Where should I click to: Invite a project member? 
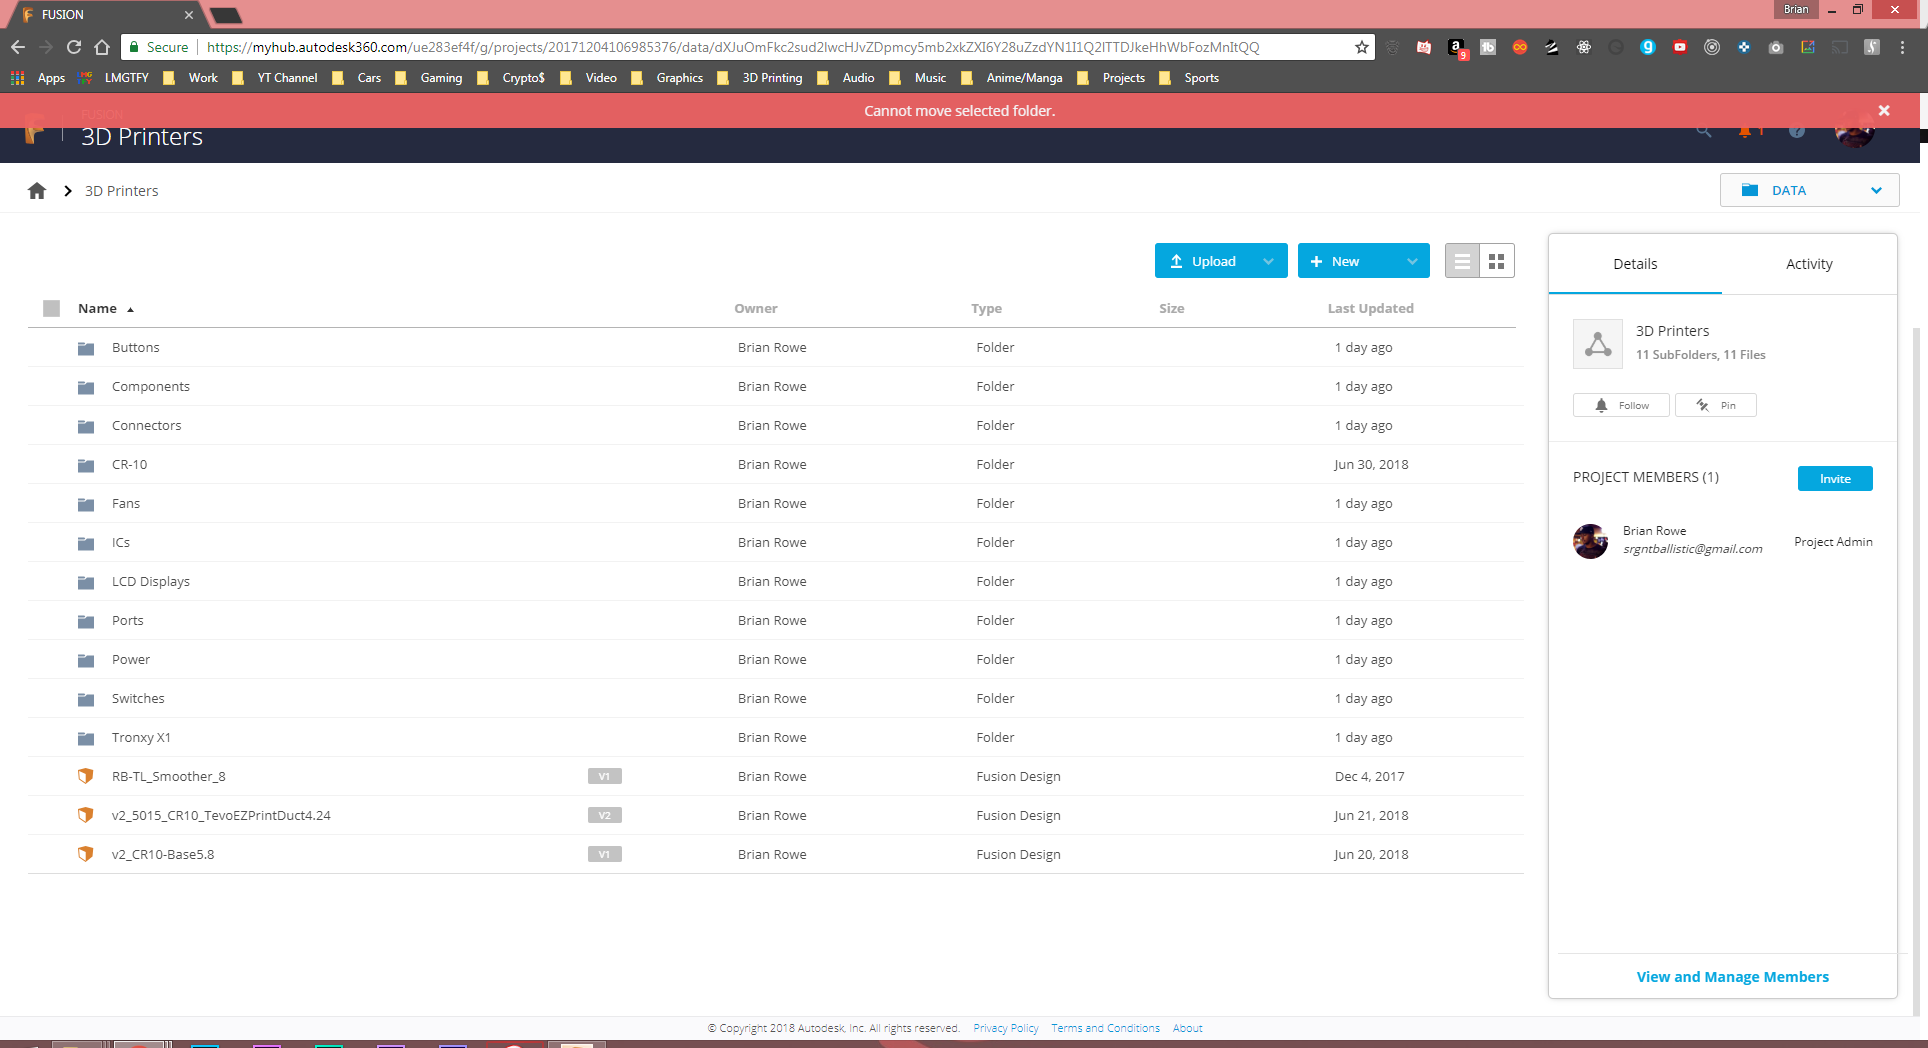tap(1835, 478)
